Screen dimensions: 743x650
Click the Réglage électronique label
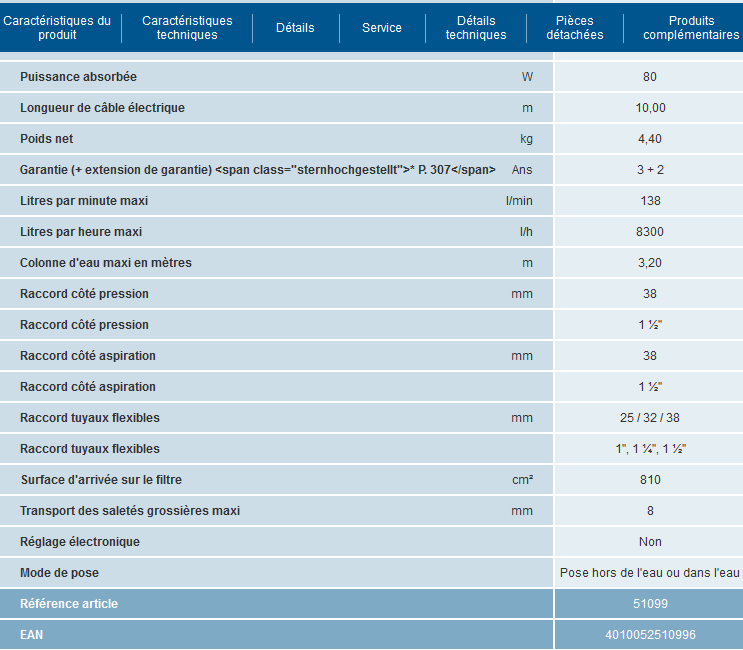coord(80,542)
